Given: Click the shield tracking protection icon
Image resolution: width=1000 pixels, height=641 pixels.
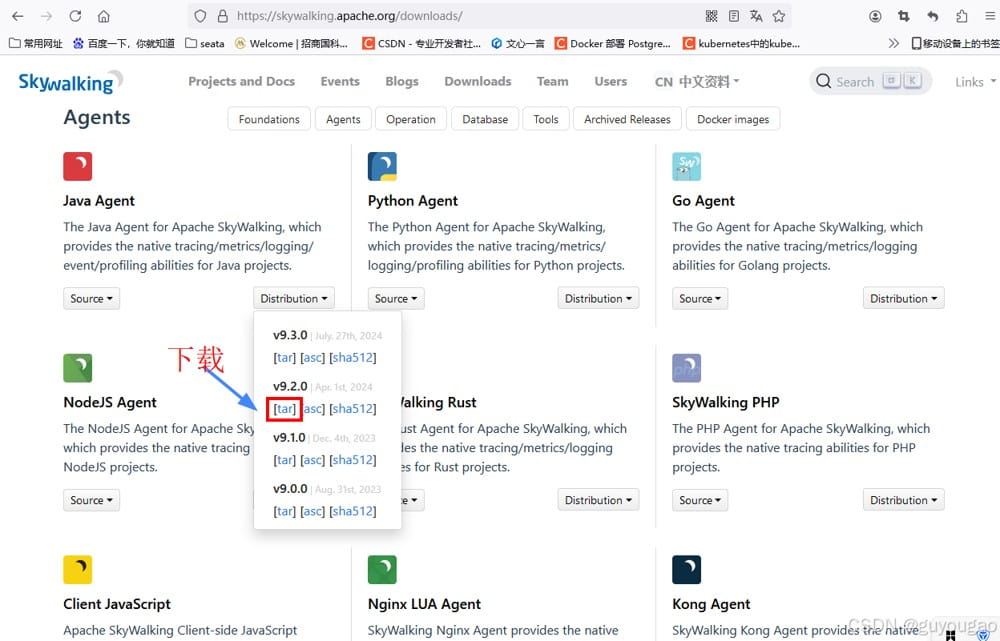Looking at the screenshot, I should pos(200,16).
